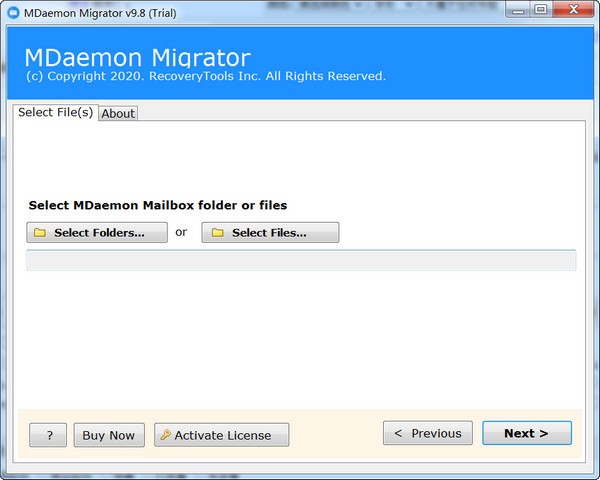This screenshot has width=600, height=480.
Task: Close the MDaemon Migrator window
Action: 573,11
